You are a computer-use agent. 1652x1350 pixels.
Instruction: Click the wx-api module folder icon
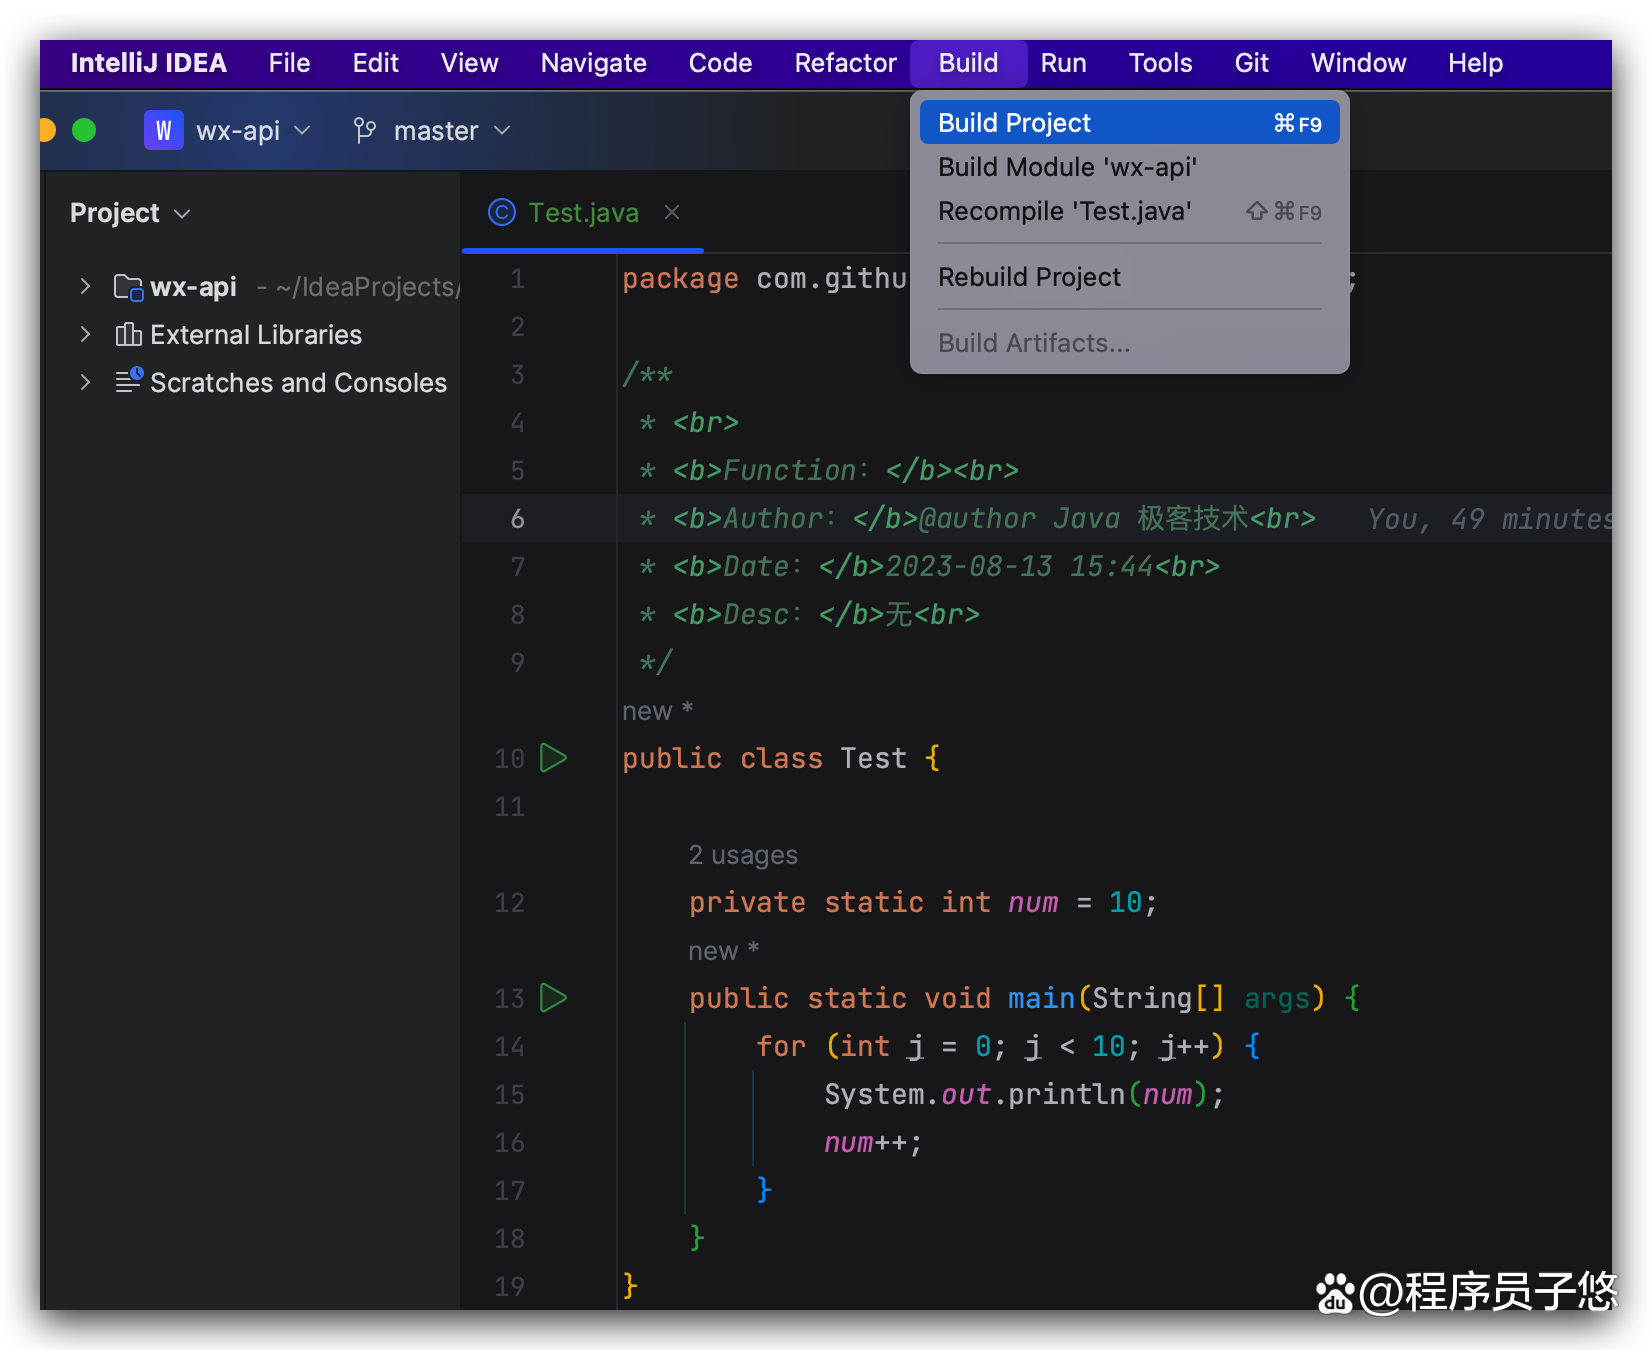(128, 288)
